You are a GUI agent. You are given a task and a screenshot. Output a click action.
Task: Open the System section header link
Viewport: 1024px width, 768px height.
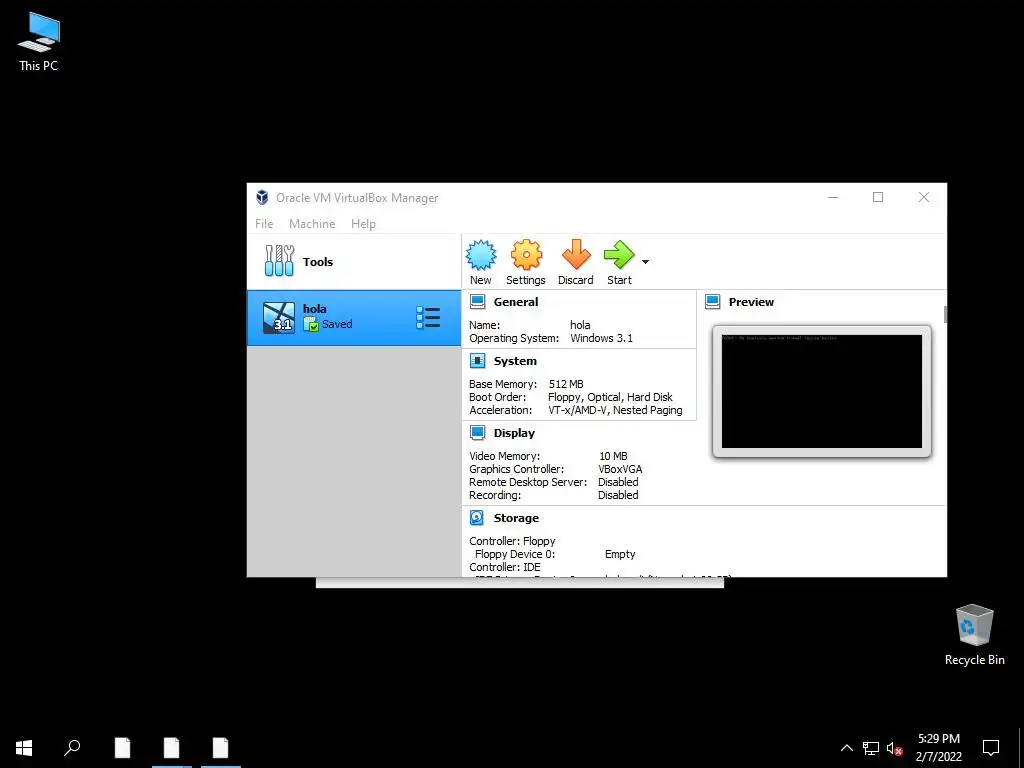click(515, 360)
